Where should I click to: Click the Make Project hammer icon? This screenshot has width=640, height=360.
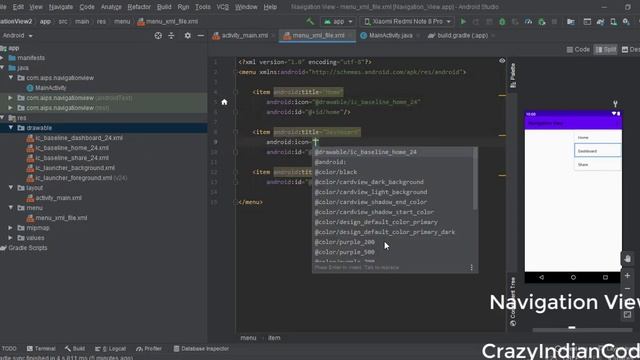coord(310,22)
